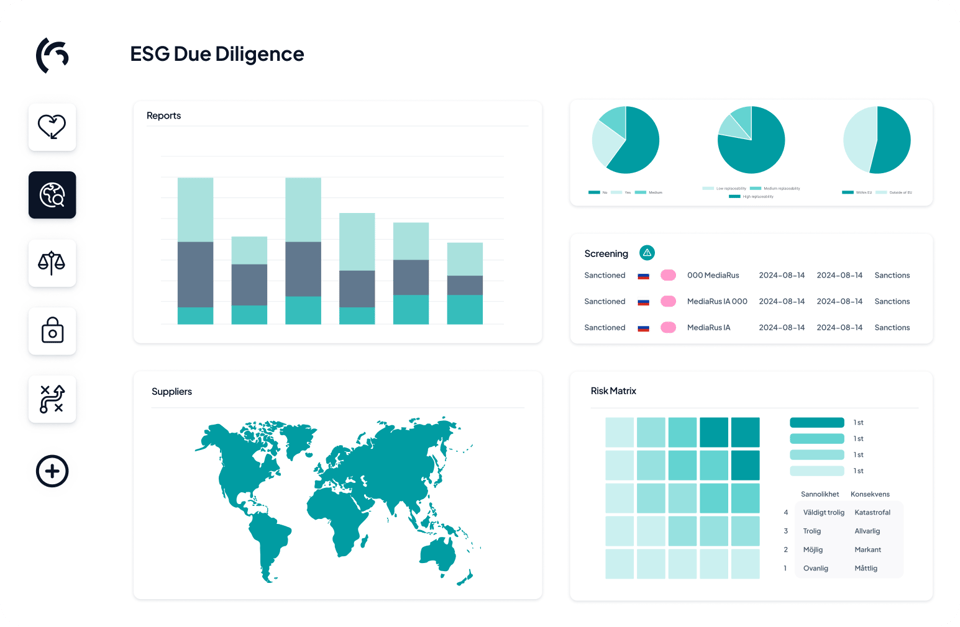The height and width of the screenshot is (627, 960).
Task: Click the warning triangle icon beside Screening
Action: (x=647, y=253)
